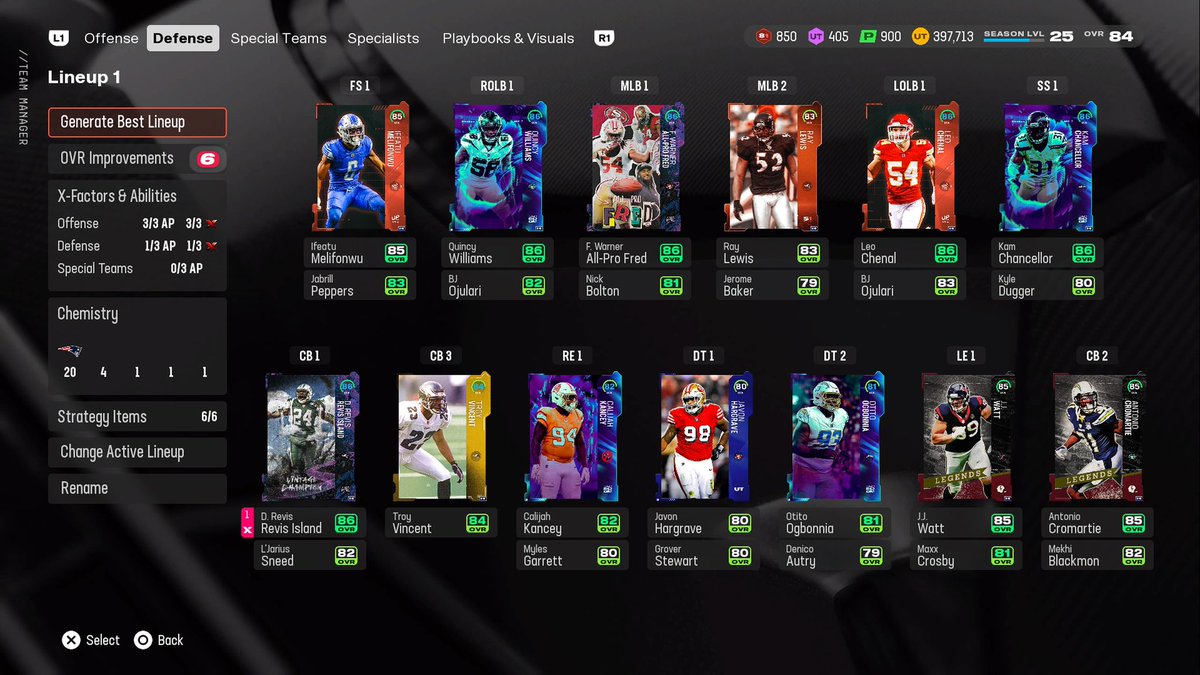This screenshot has height=675, width=1200.
Task: Click the Season LVL 25 indicator
Action: pyautogui.click(x=1028, y=36)
